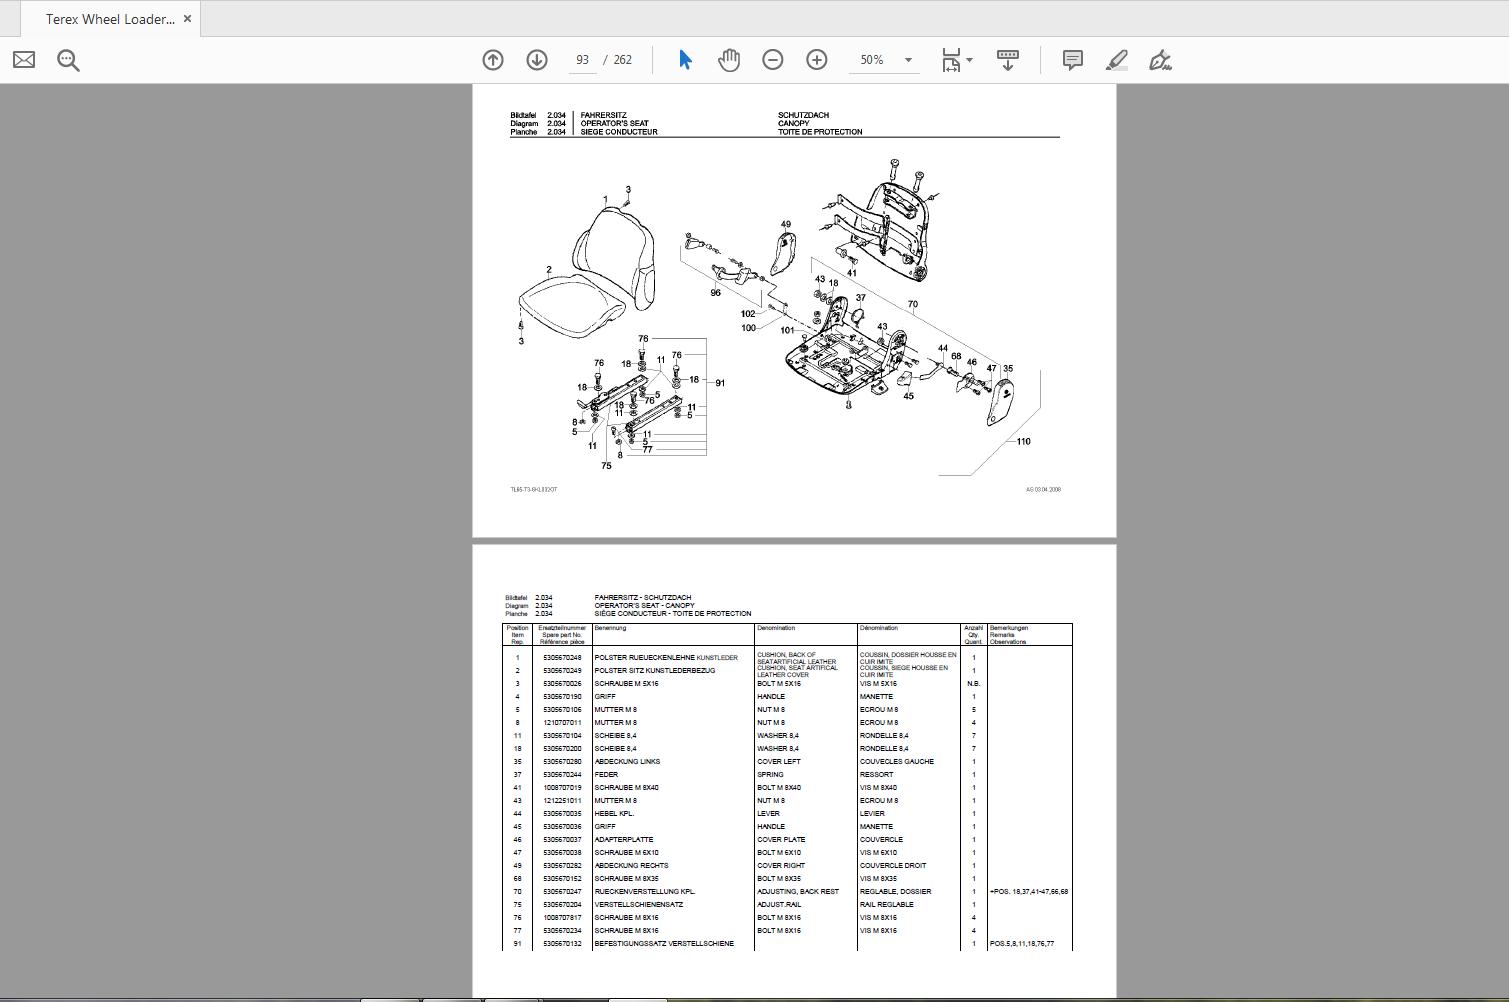Click 'COUVECLES GAUCHE' French cell
1509x1002 pixels.
897,762
